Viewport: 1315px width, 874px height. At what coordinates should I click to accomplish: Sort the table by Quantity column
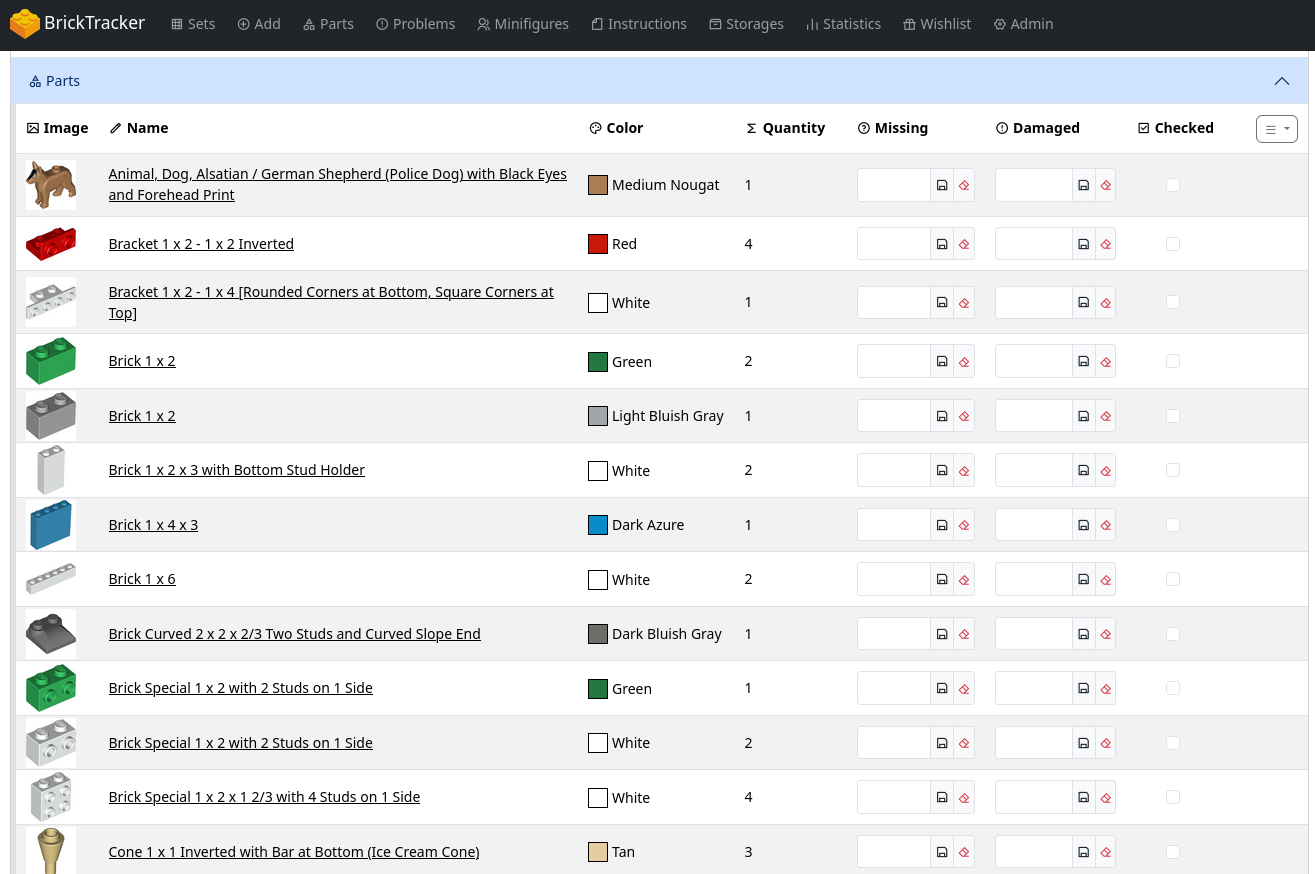pos(793,128)
